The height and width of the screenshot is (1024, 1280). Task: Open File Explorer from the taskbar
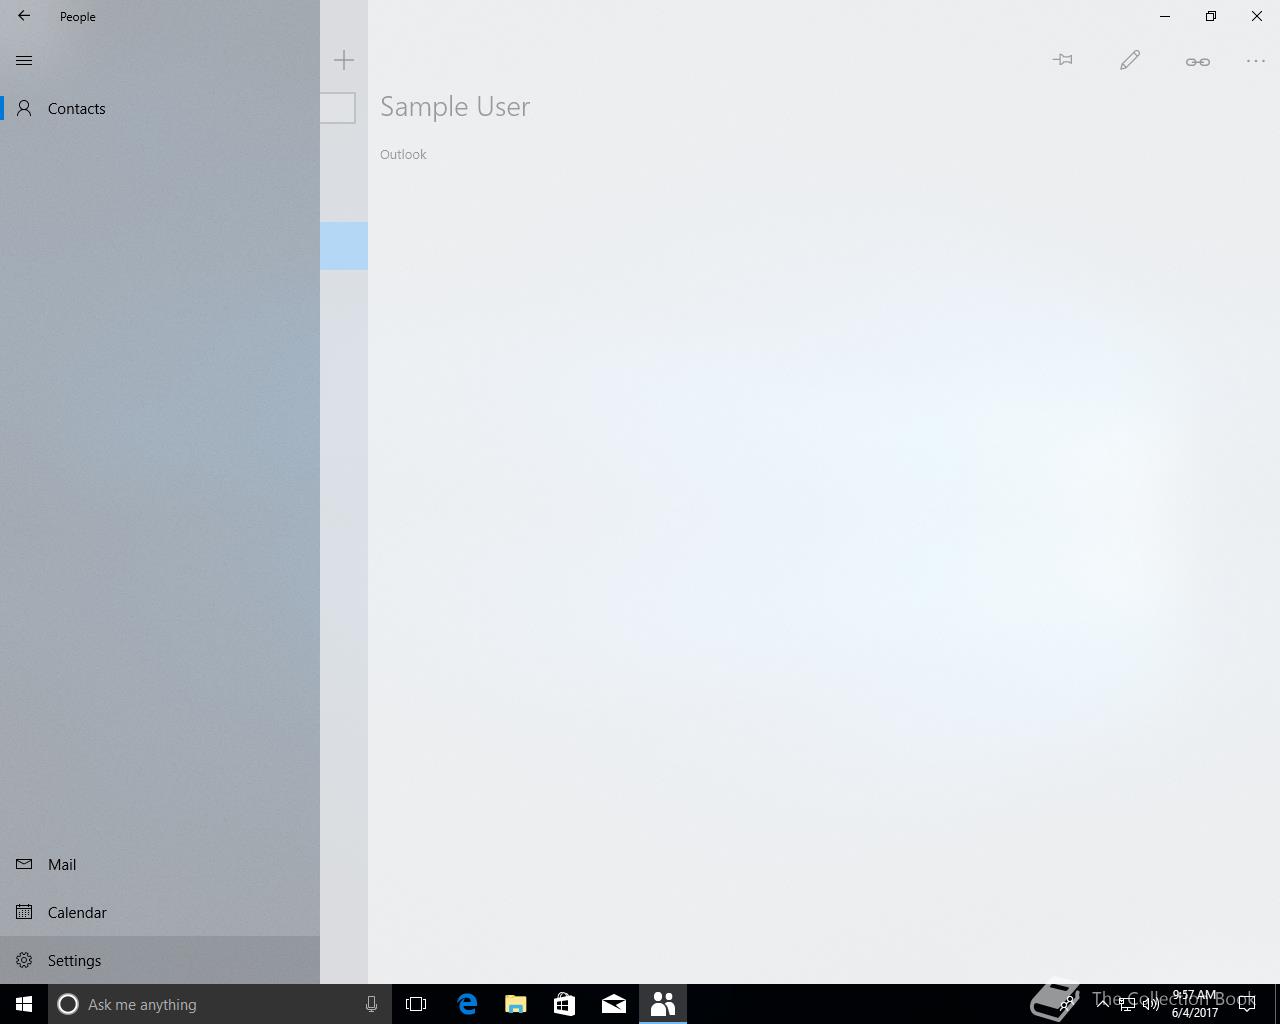coord(516,1004)
